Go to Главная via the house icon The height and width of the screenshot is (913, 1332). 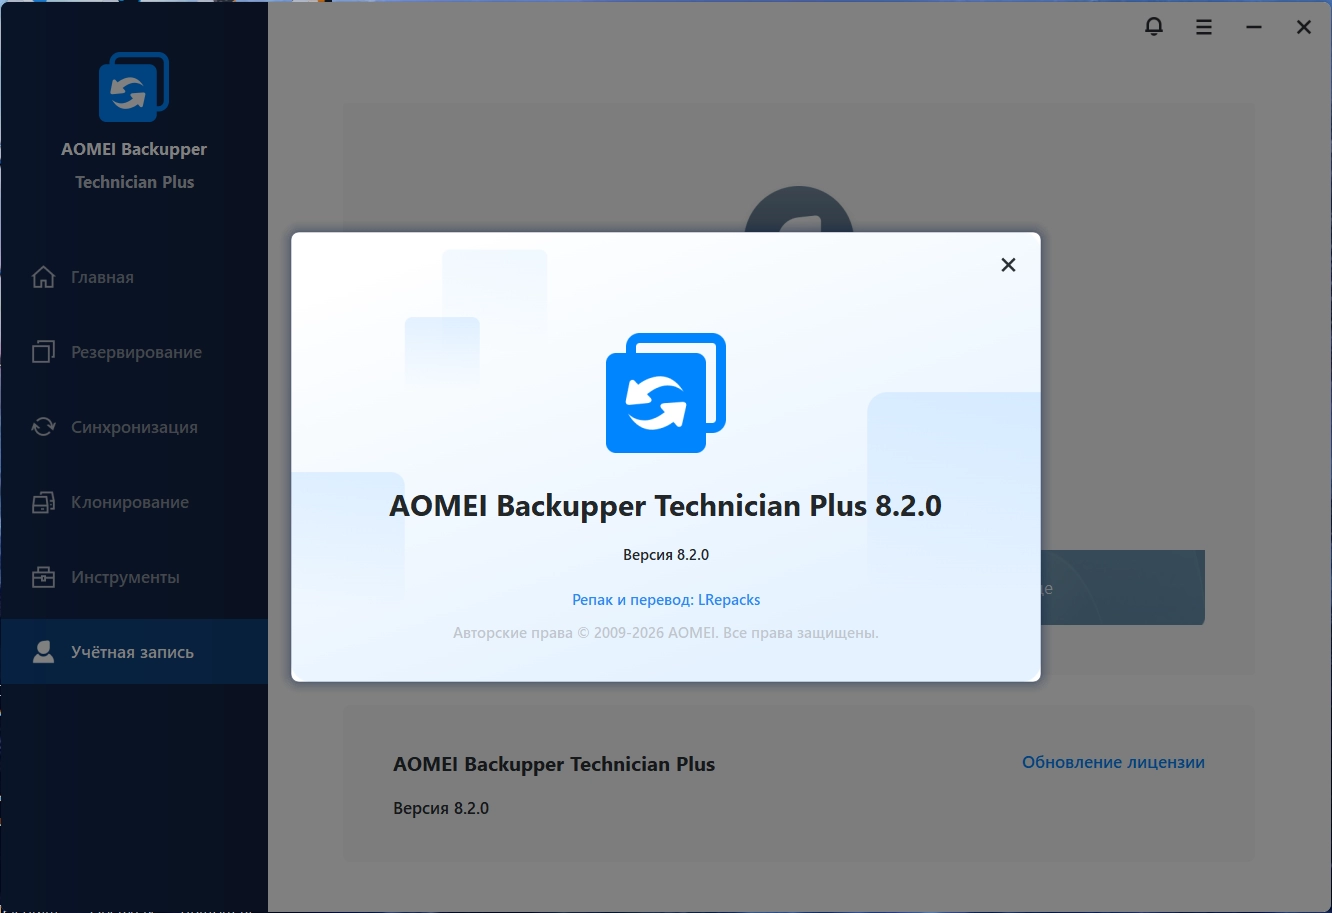pos(43,277)
